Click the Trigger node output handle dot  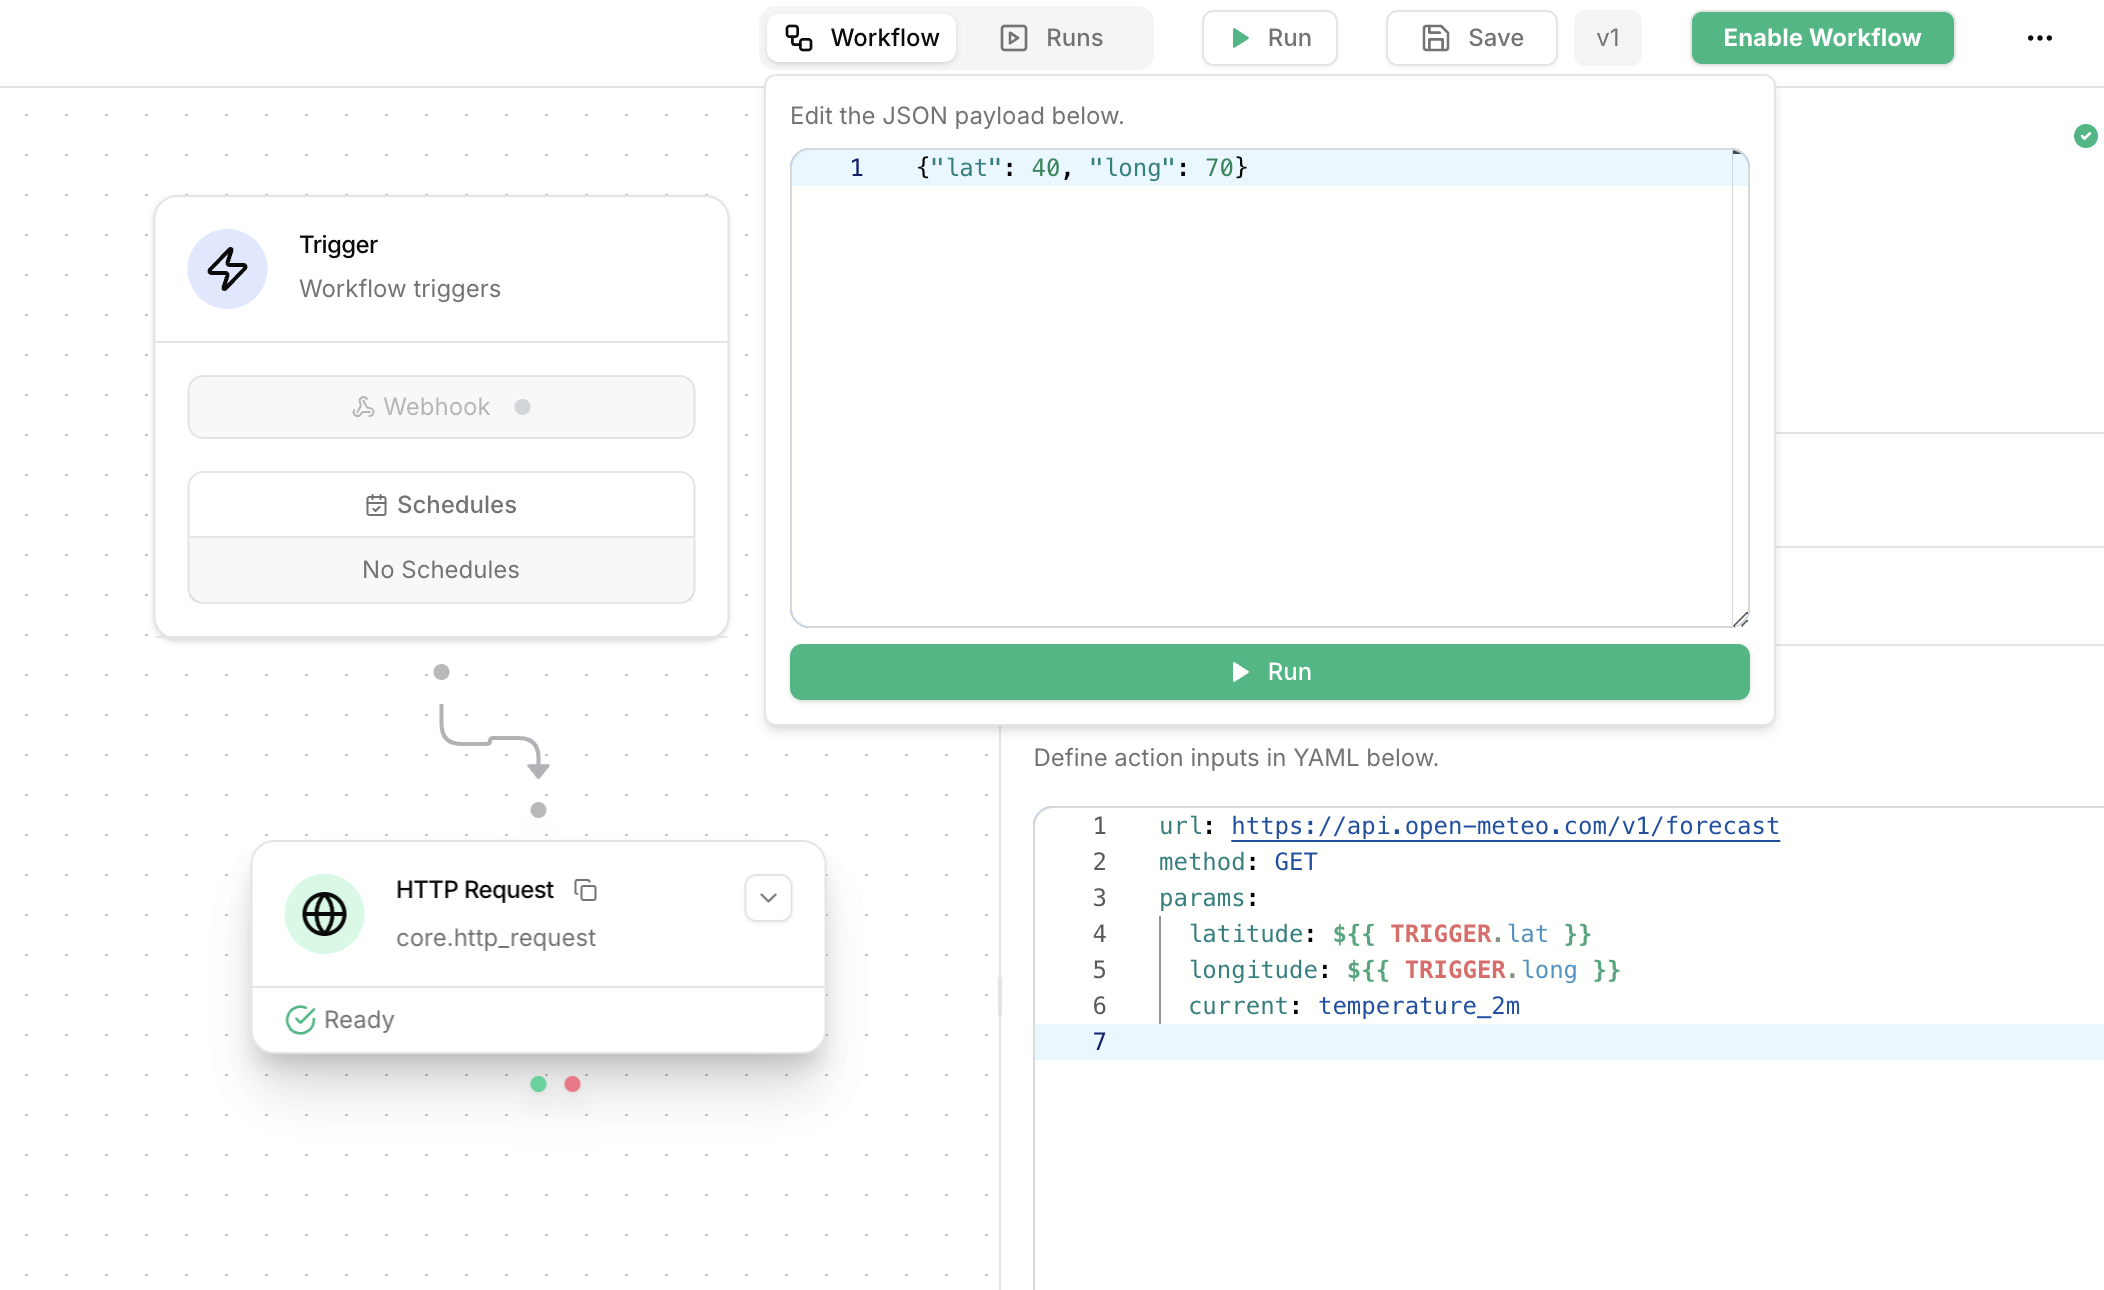click(x=441, y=672)
